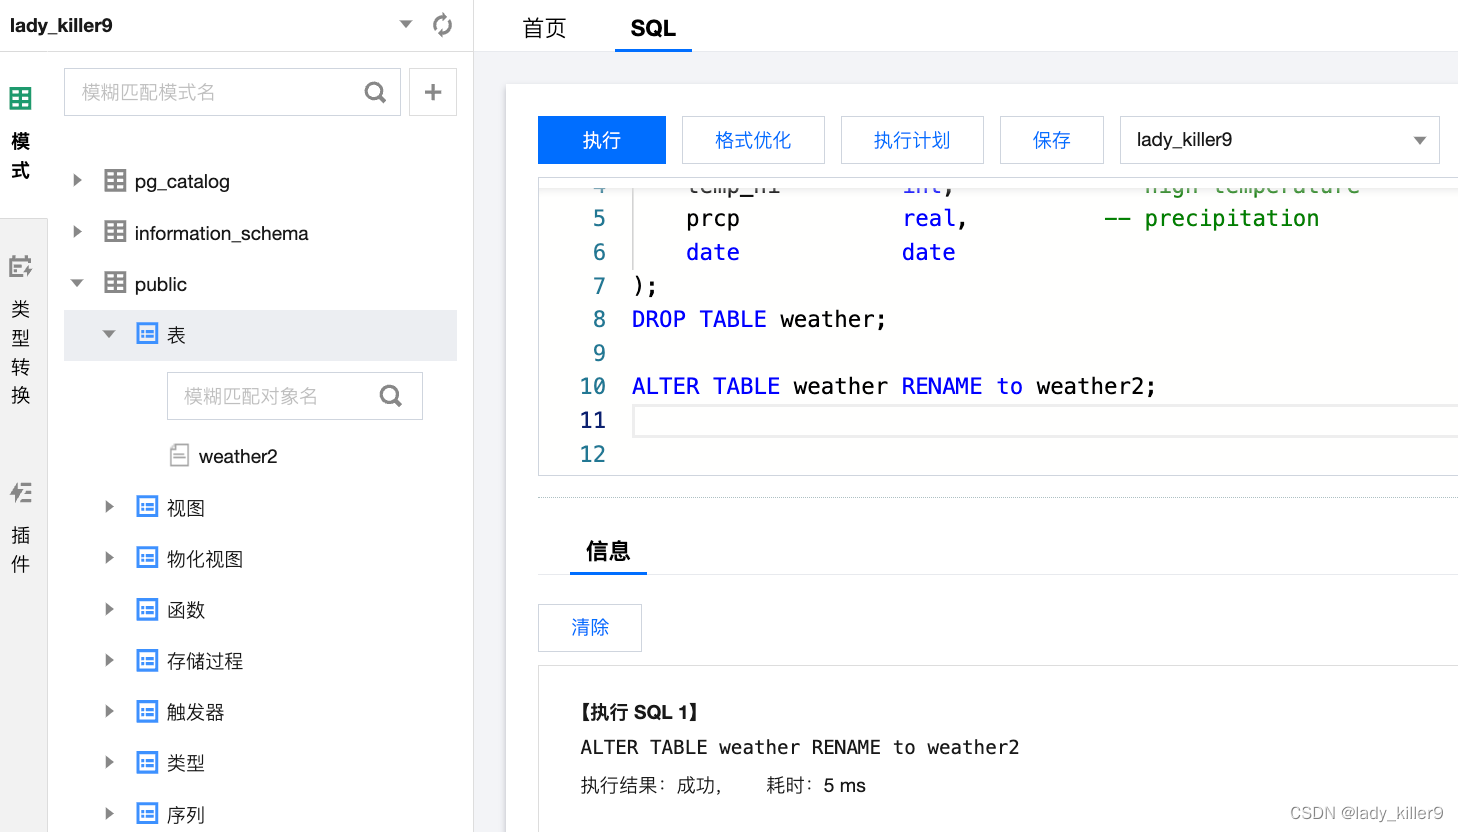
Task: Expand the information_schema node
Action: (77, 232)
